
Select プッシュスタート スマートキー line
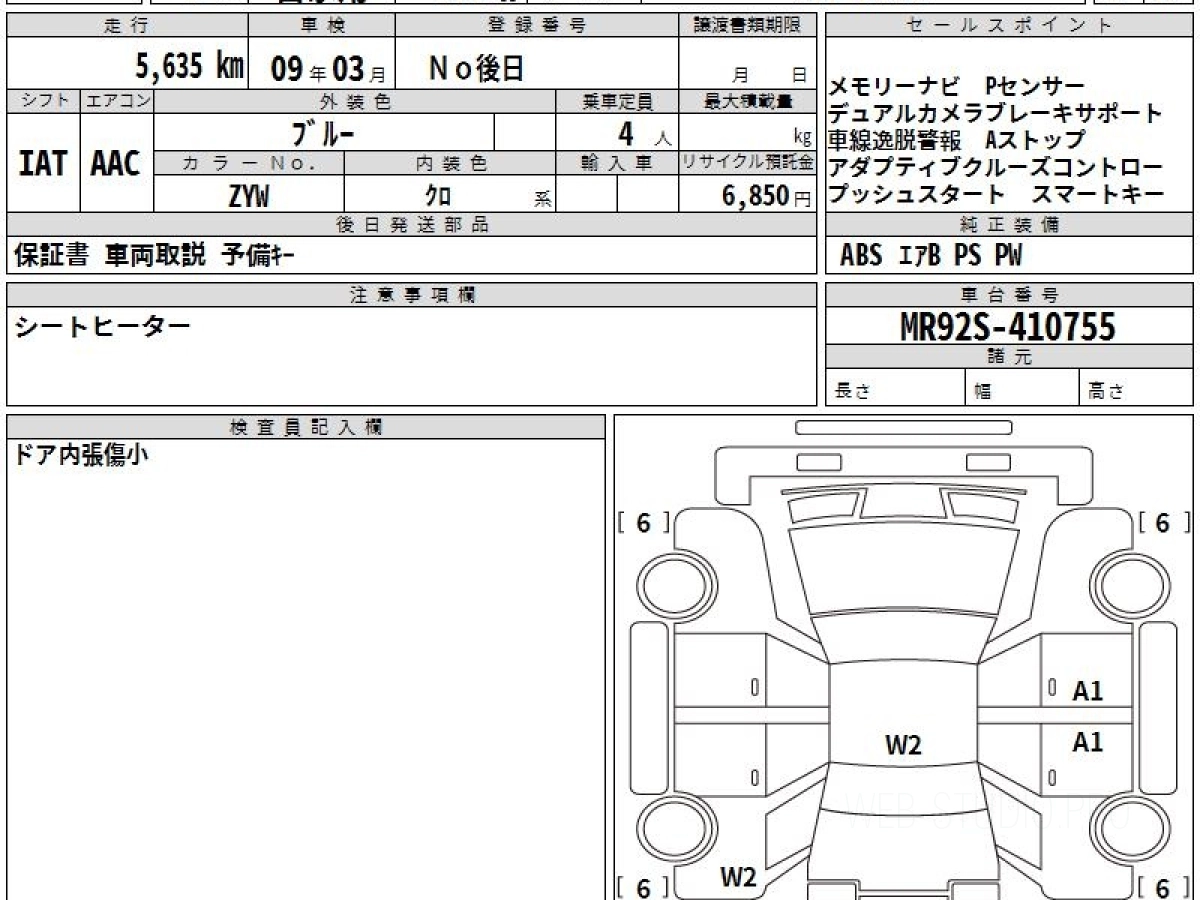pos(996,194)
